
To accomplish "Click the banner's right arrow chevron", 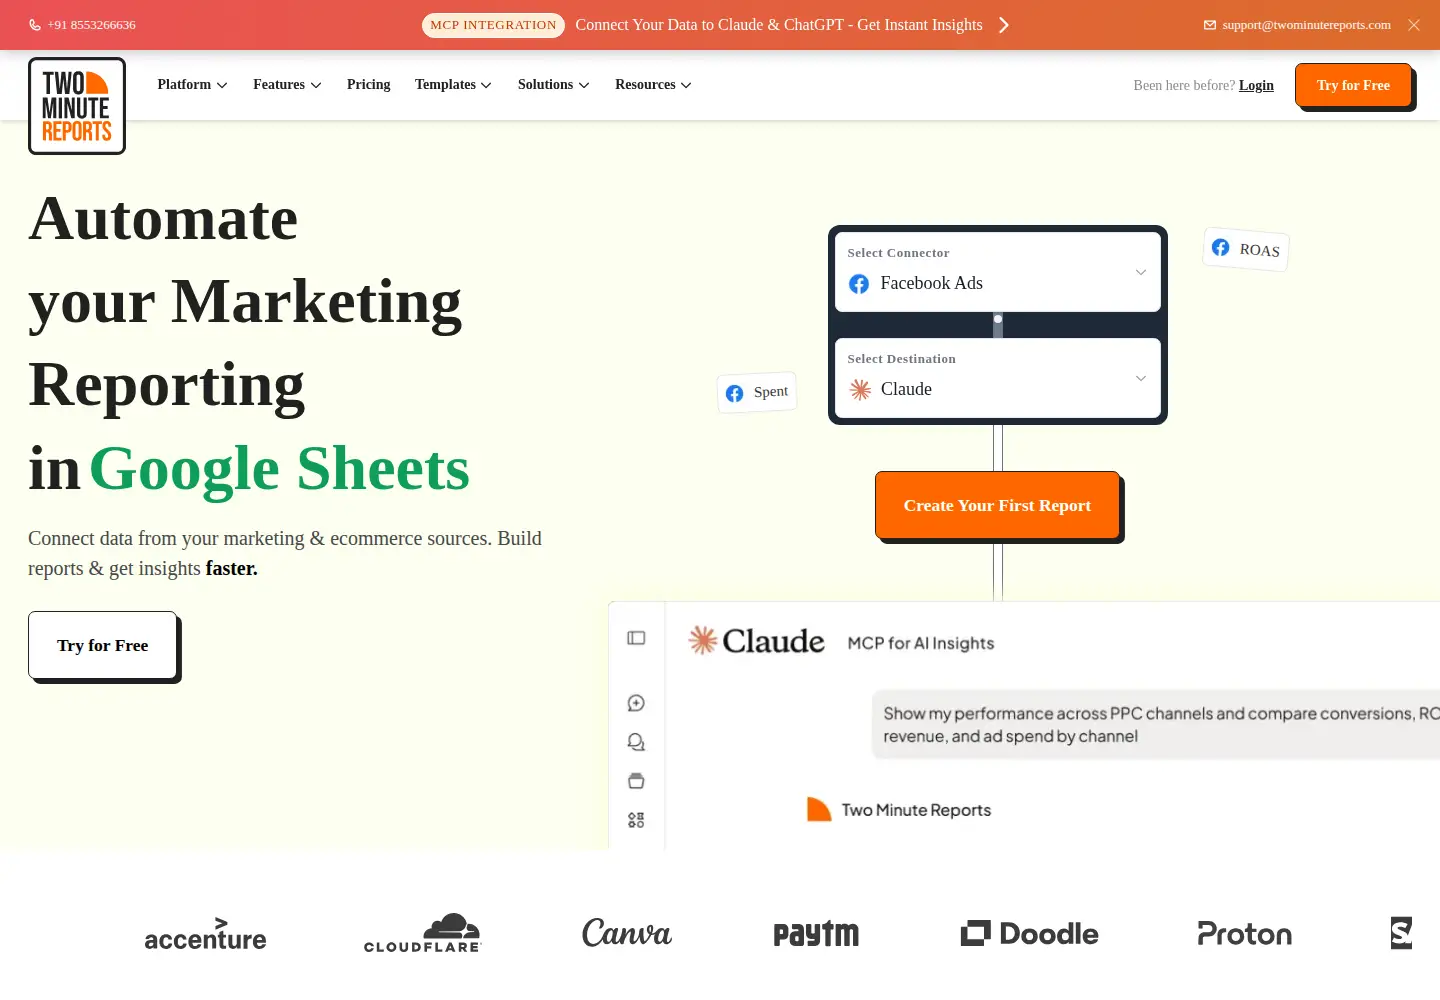I will (x=1004, y=25).
